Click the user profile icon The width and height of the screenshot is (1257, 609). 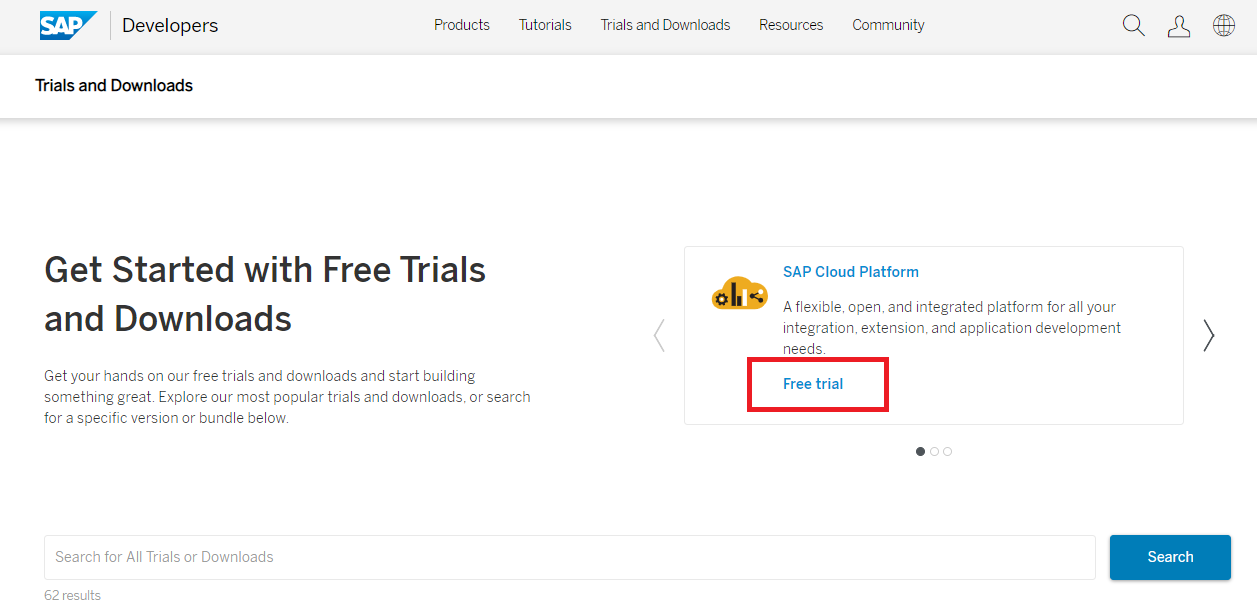(1178, 25)
